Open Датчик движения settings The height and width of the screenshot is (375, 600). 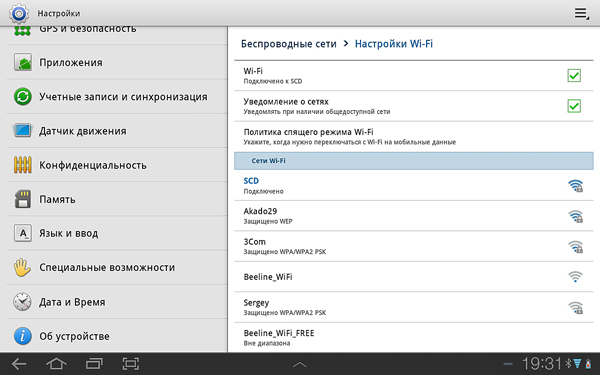(x=117, y=131)
